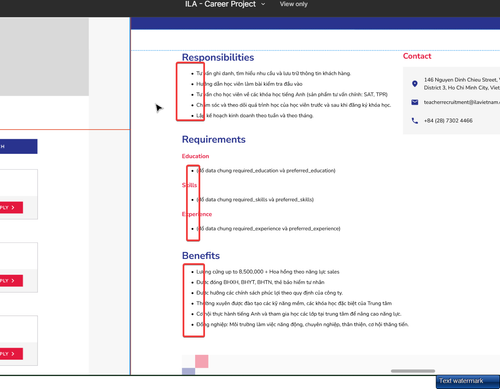Click the teacherrecruitment email address
The height and width of the screenshot is (389, 500).
(x=462, y=102)
